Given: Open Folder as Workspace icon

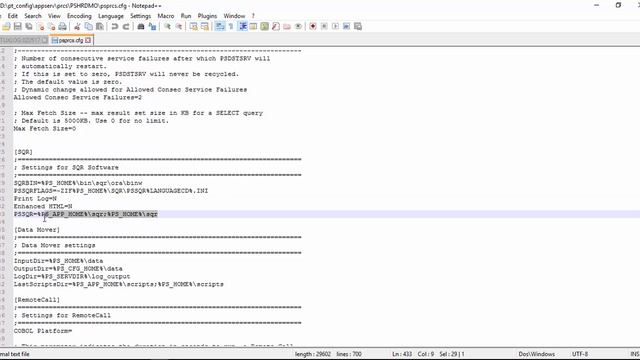Looking at the screenshot, I should pyautogui.click(x=287, y=27).
